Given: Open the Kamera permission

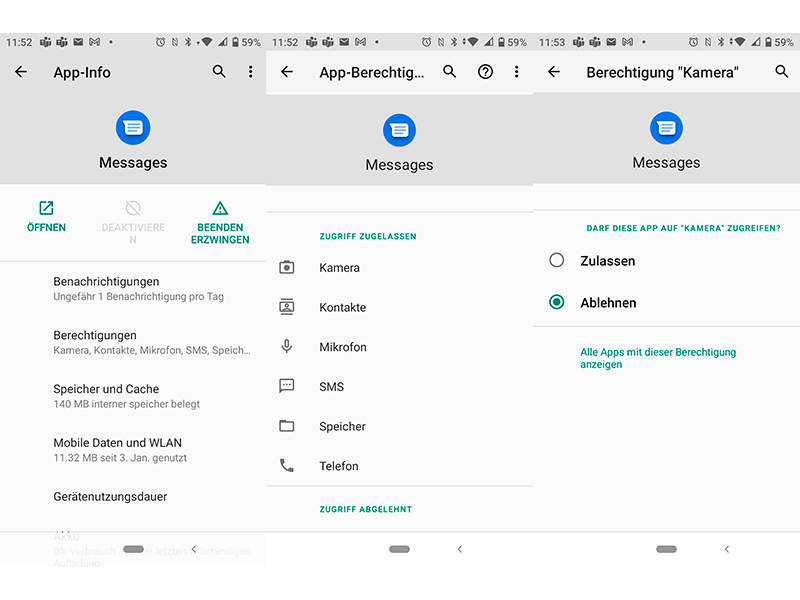Looking at the screenshot, I should (x=399, y=267).
